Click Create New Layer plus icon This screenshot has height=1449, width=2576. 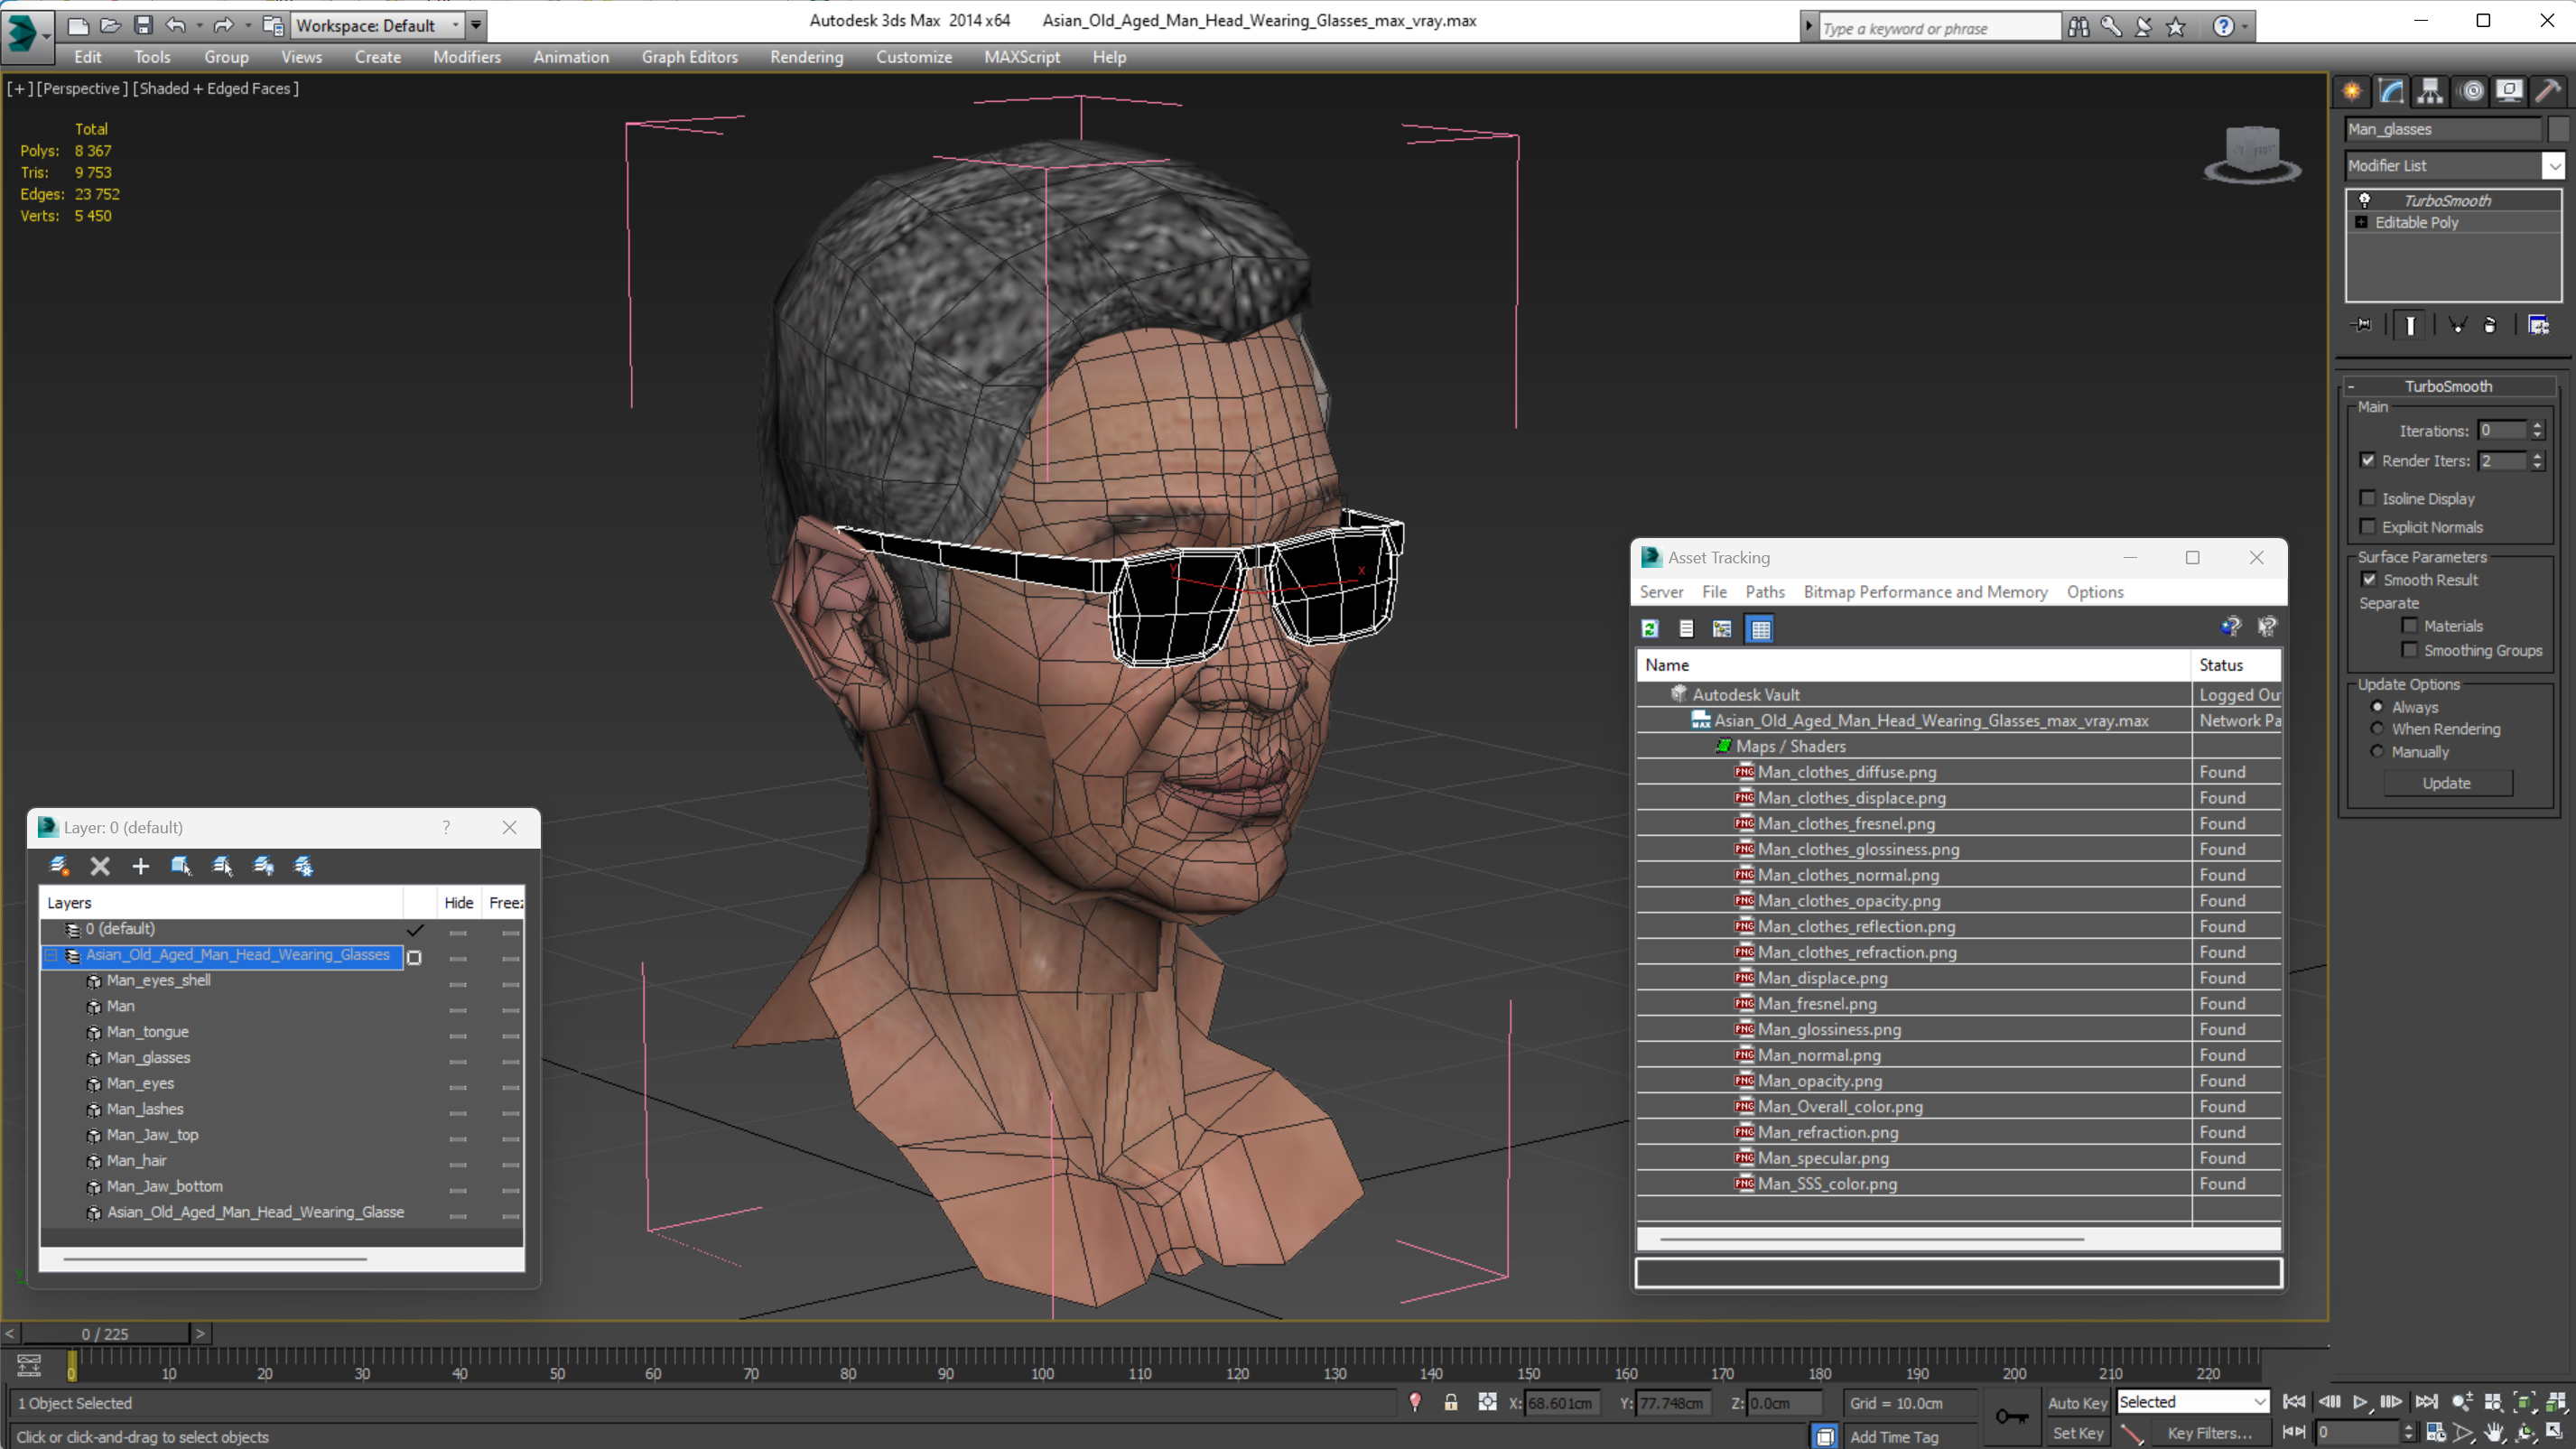141,866
